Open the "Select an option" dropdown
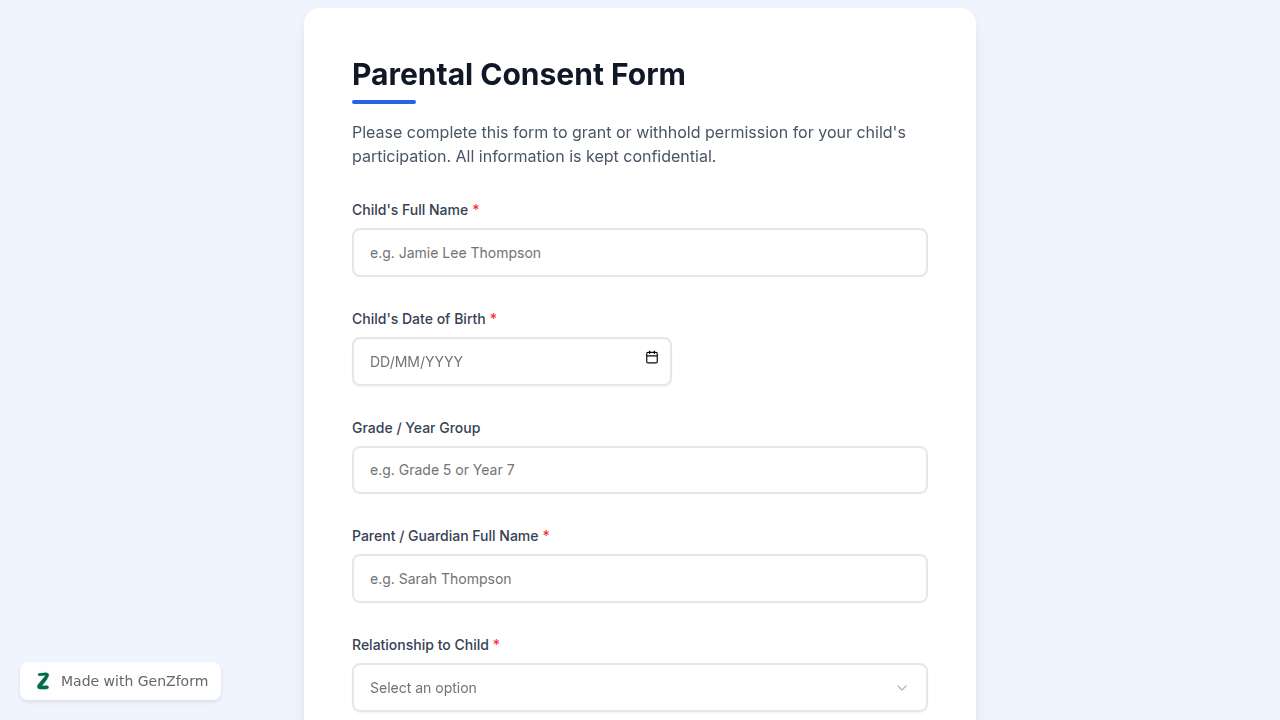The width and height of the screenshot is (1280, 720). tap(620, 688)
